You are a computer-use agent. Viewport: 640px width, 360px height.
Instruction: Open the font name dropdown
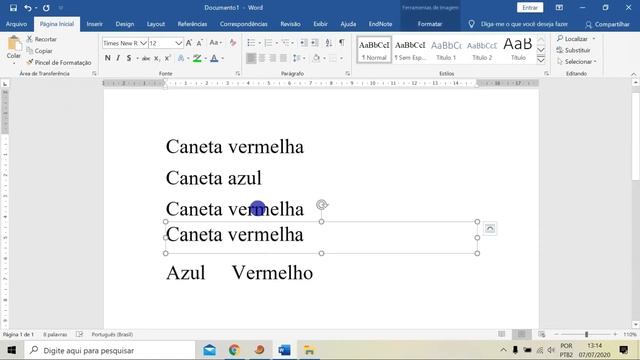point(143,43)
